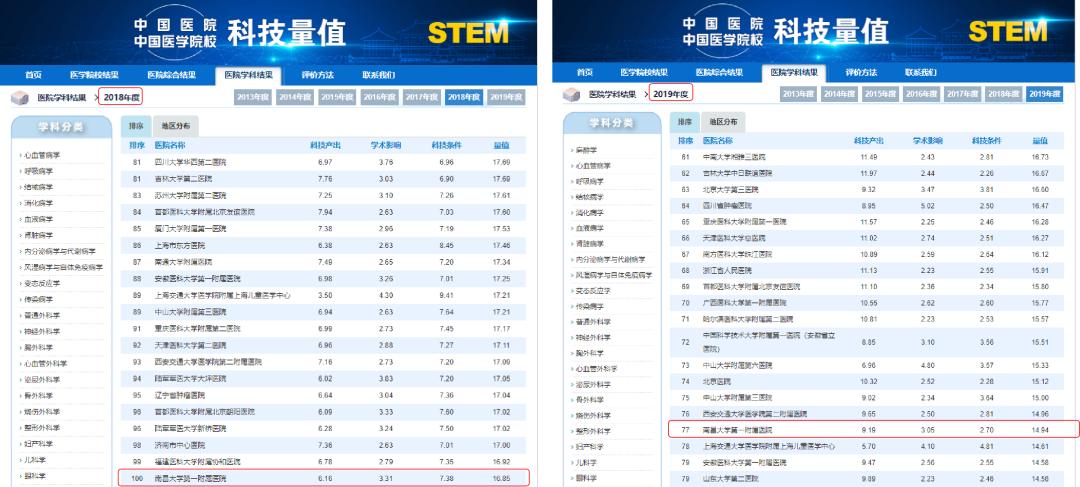
Task: Click 上海市东方医院 row in left table
Action: 323,245
